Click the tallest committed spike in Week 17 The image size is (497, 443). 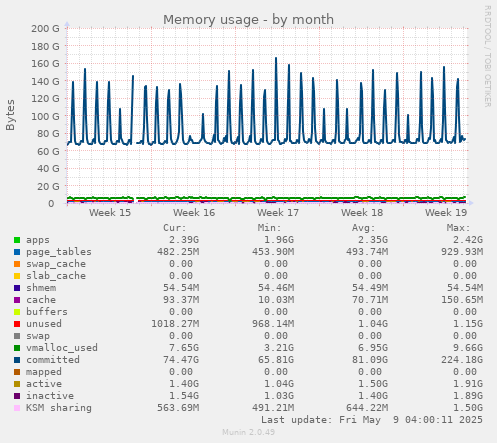[276, 59]
